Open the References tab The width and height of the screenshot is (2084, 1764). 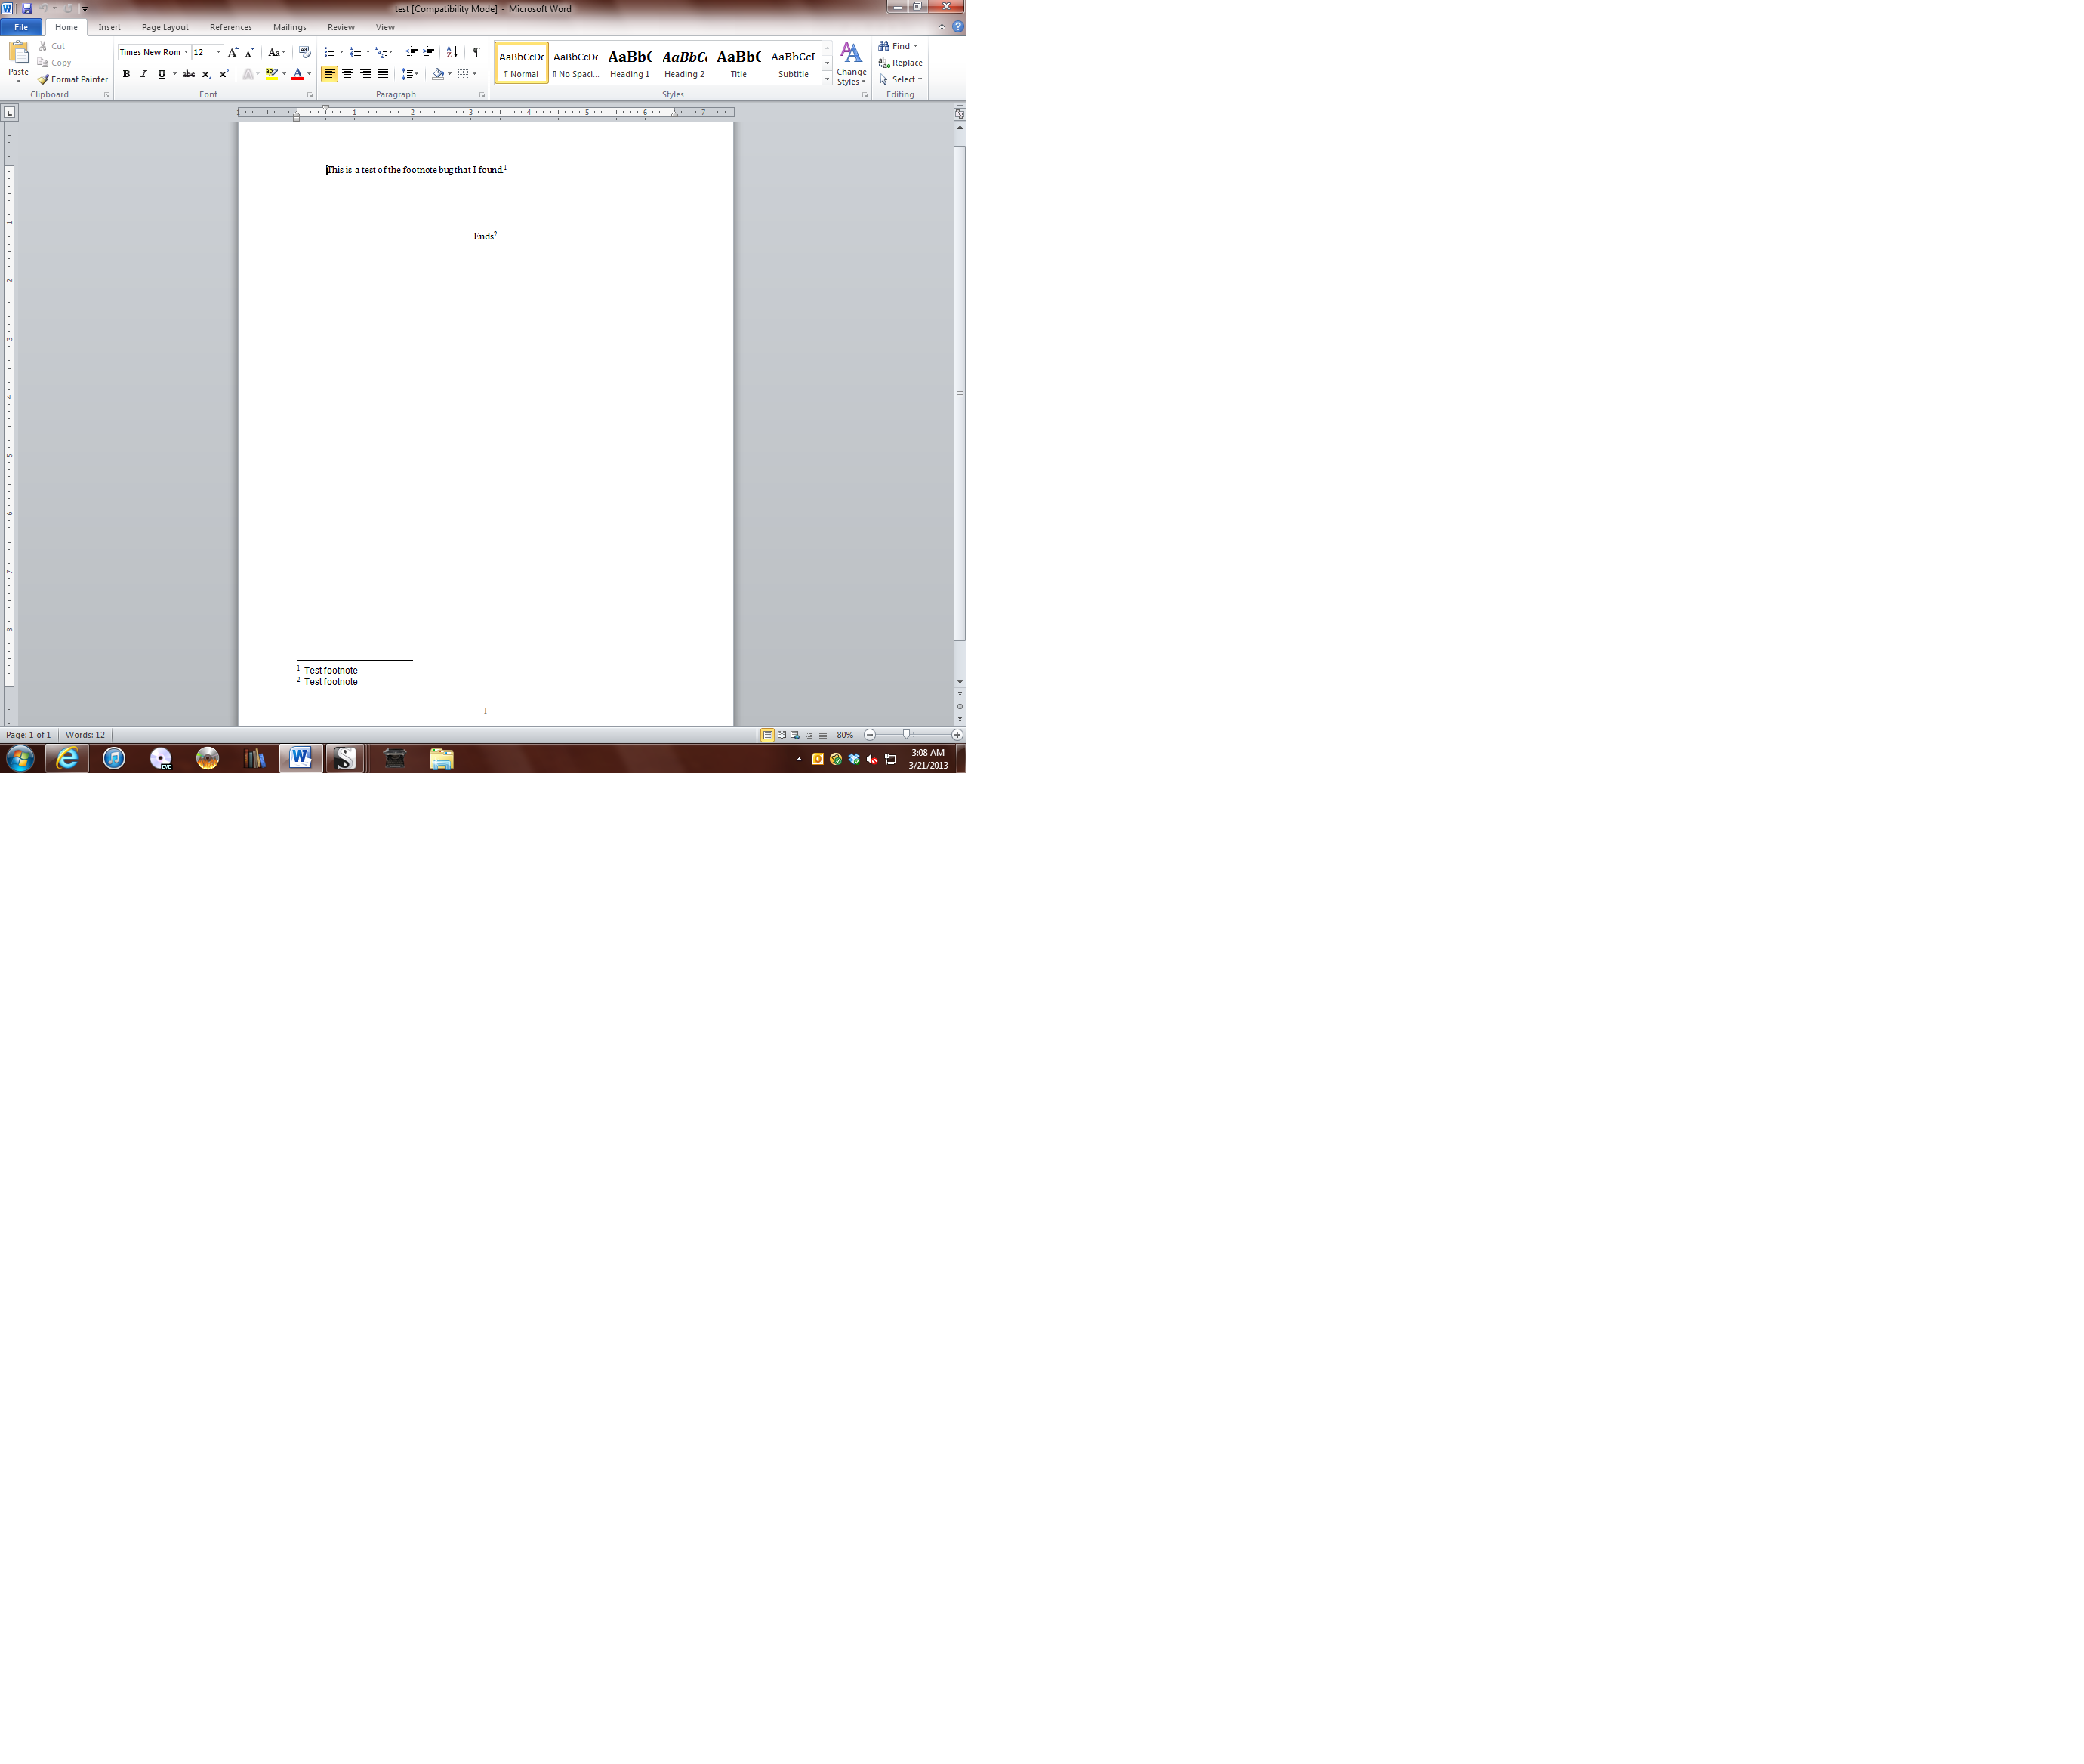[x=230, y=27]
